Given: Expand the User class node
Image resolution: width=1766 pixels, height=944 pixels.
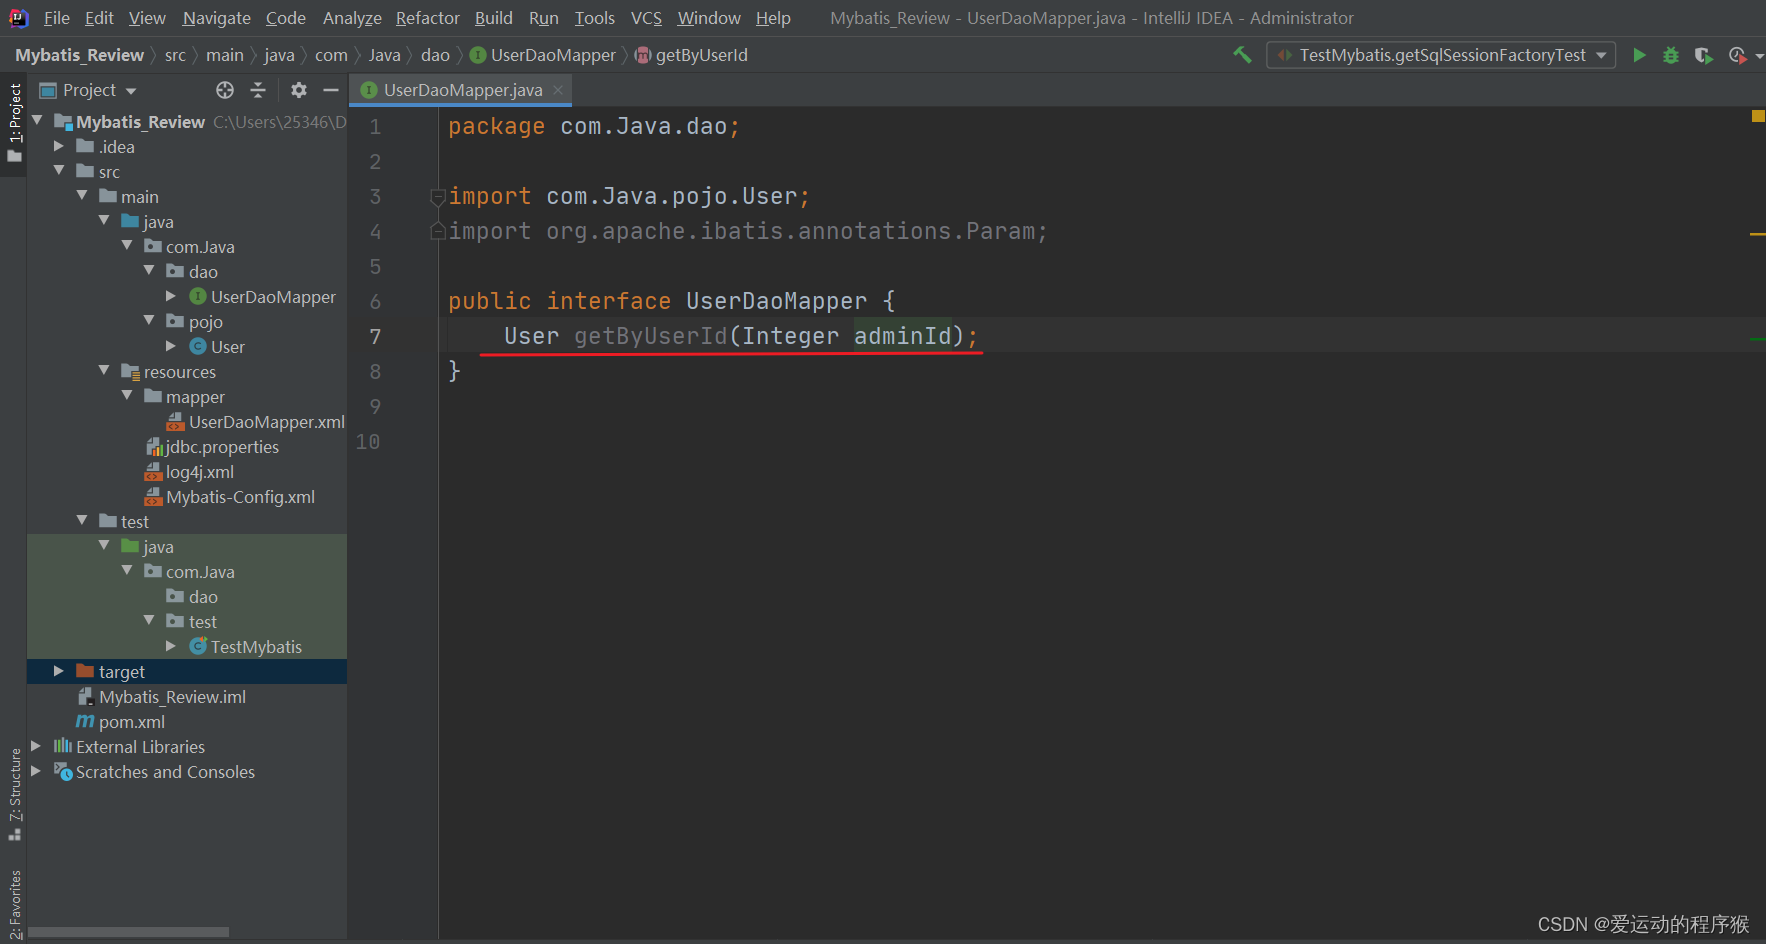Looking at the screenshot, I should click(x=171, y=346).
